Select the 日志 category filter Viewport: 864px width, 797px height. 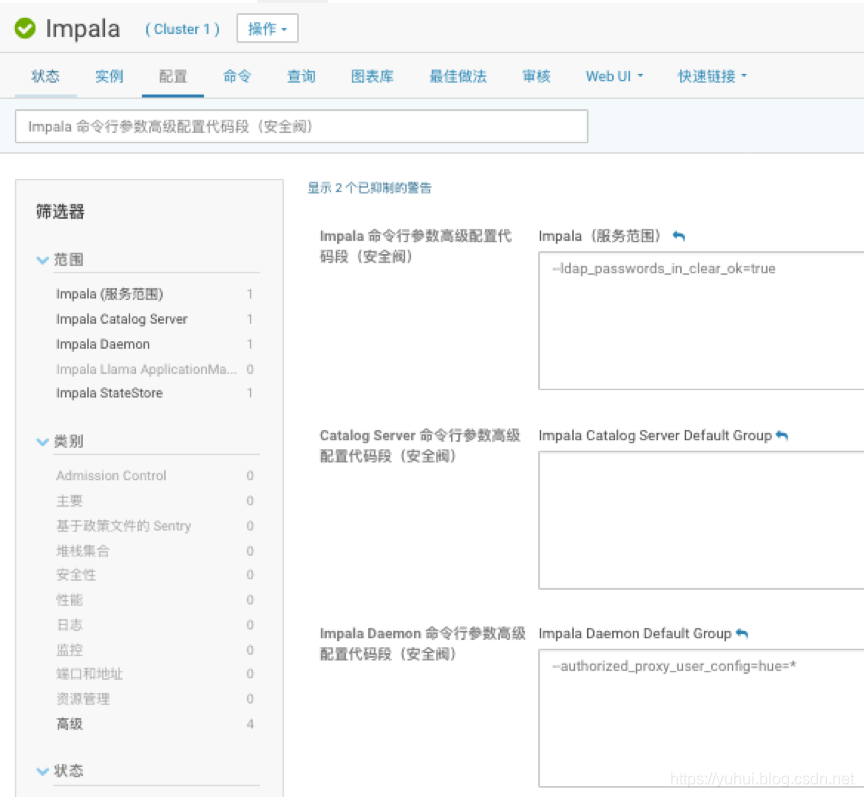[x=69, y=624]
